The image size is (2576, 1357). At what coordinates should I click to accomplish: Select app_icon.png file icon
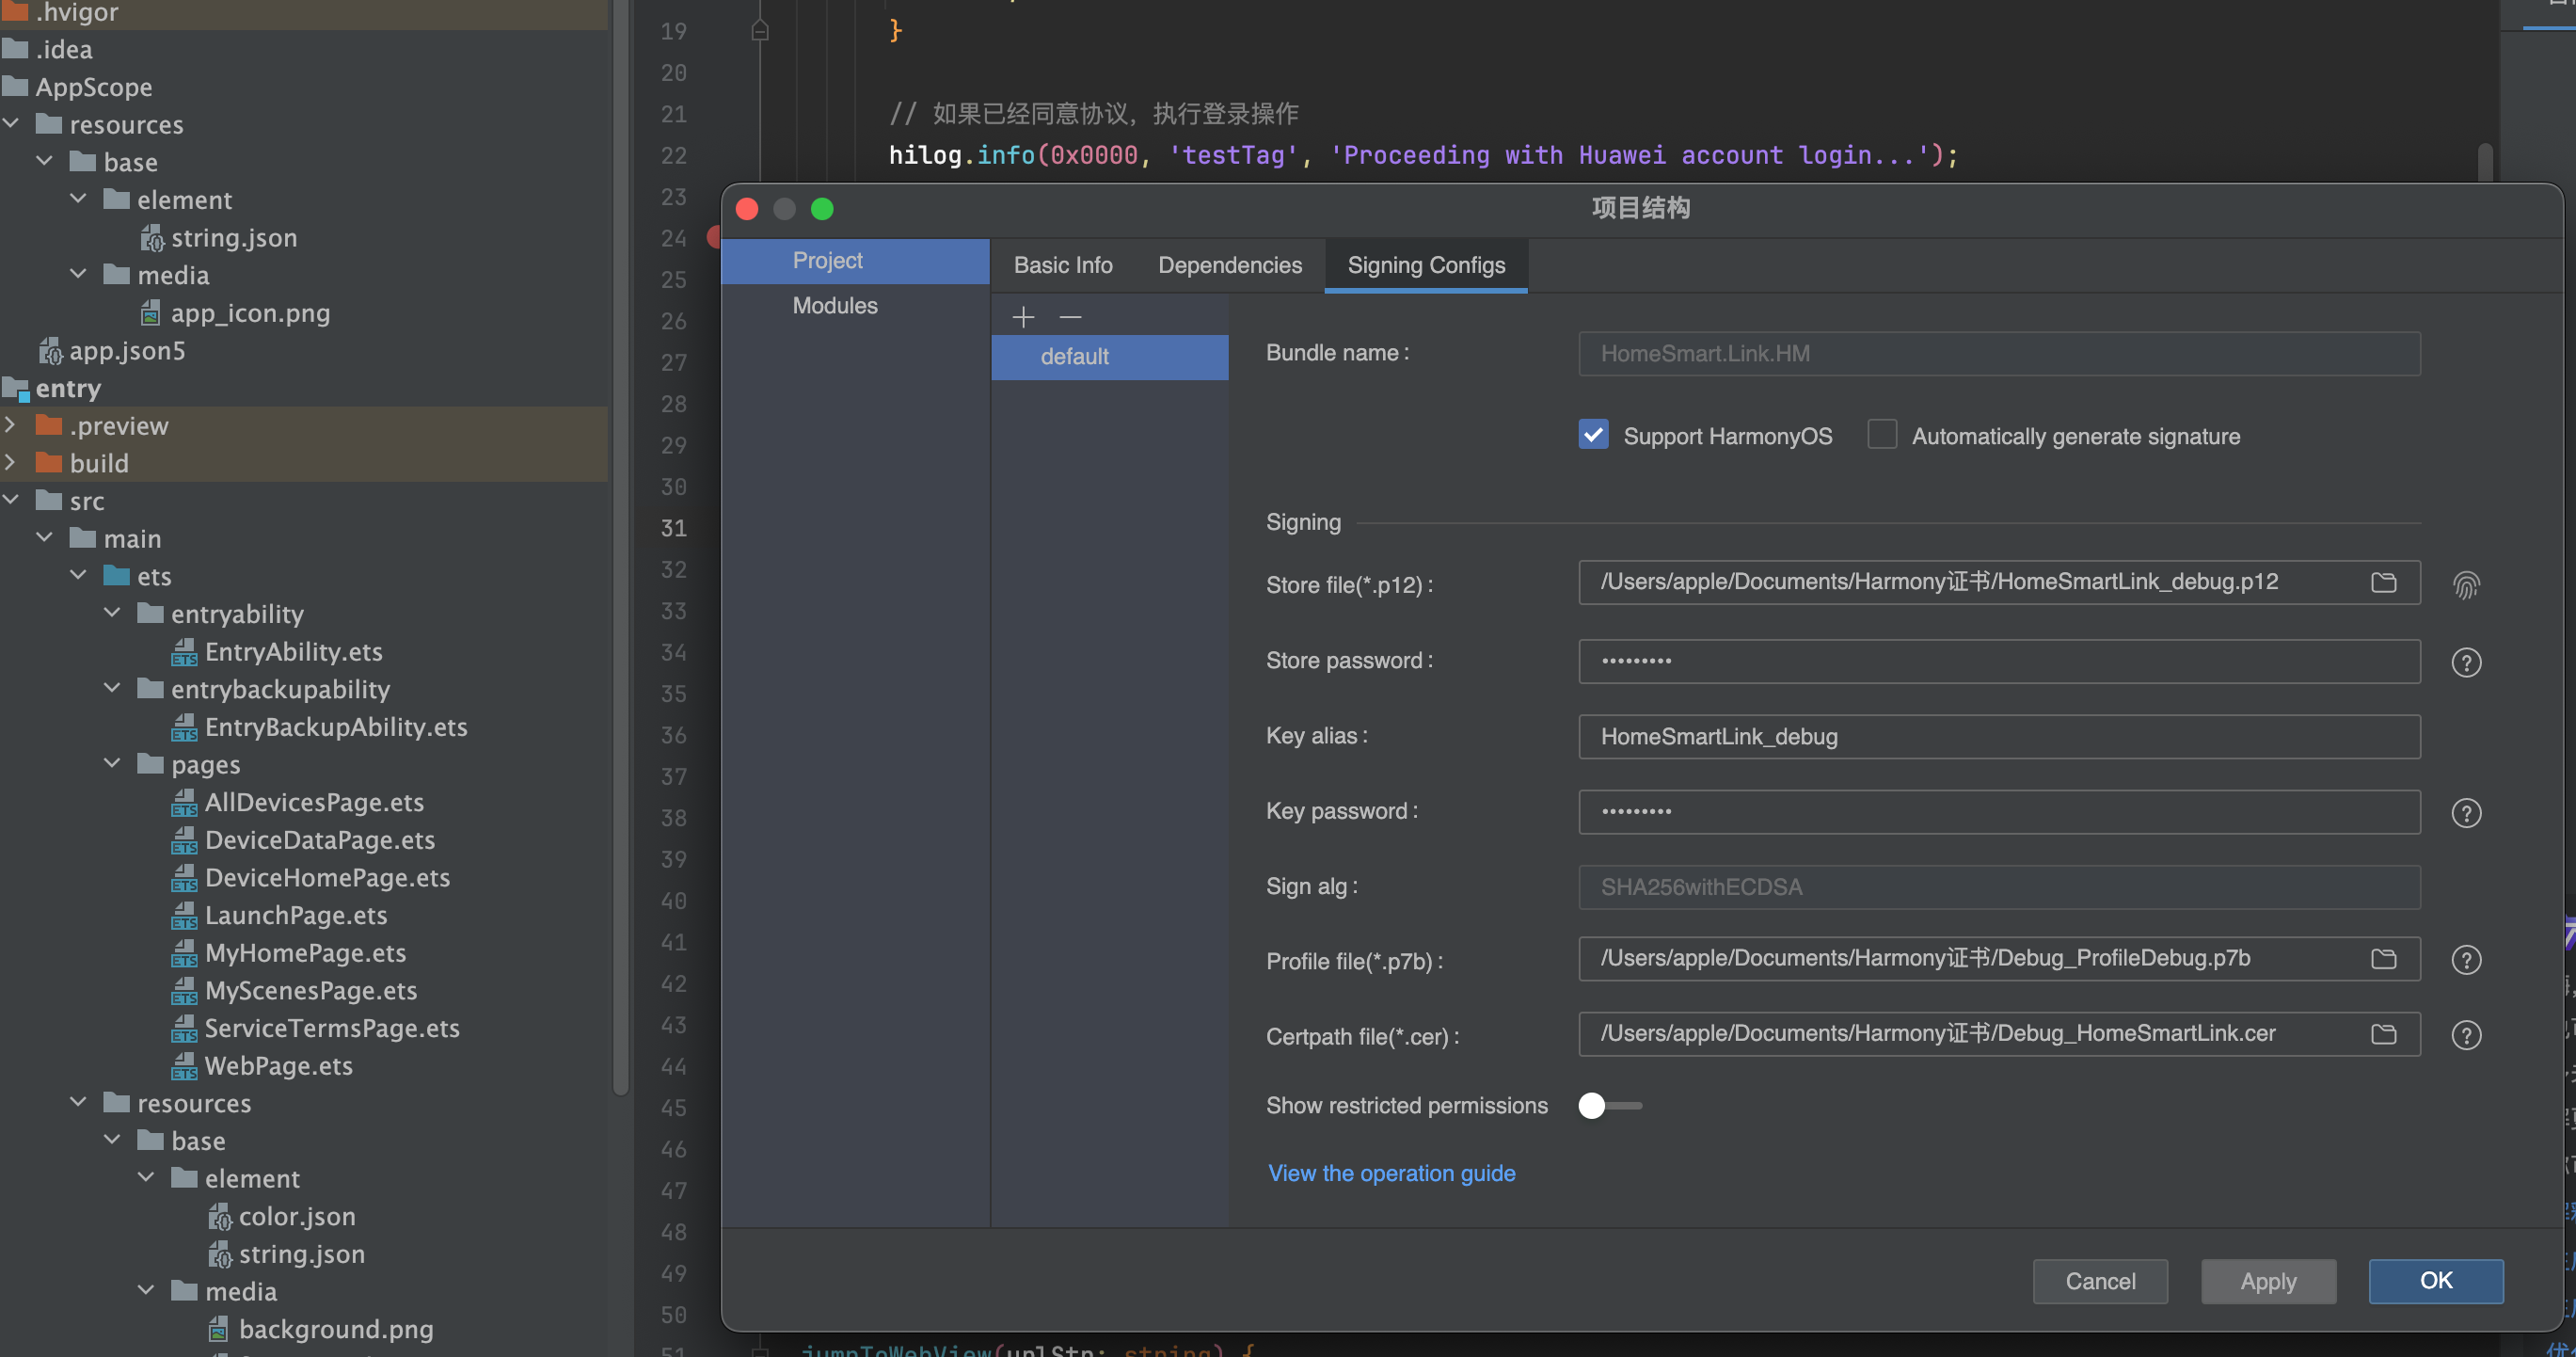coord(150,313)
